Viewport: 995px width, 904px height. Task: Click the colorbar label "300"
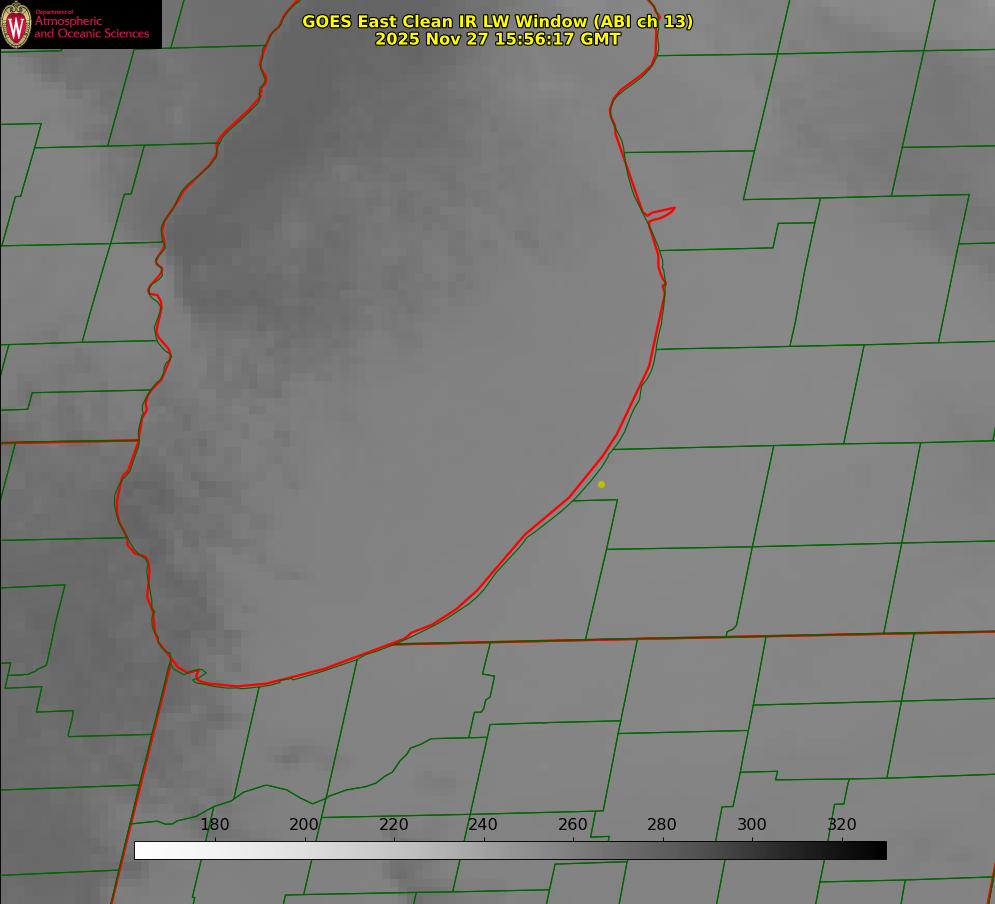point(752,824)
